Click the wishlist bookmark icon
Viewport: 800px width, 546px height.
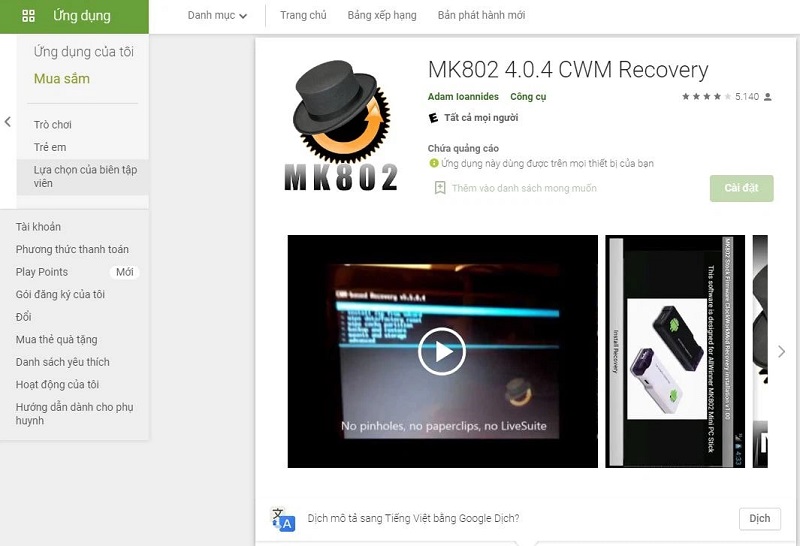tap(440, 188)
